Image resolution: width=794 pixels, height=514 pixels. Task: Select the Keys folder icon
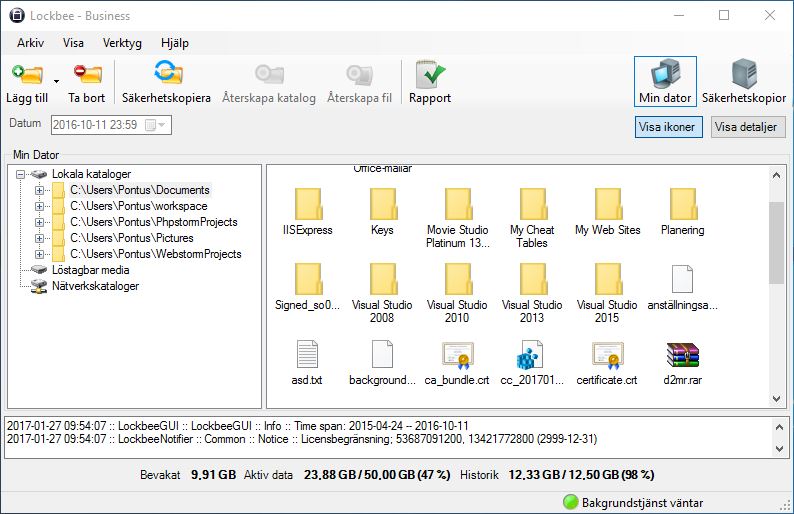tap(383, 204)
